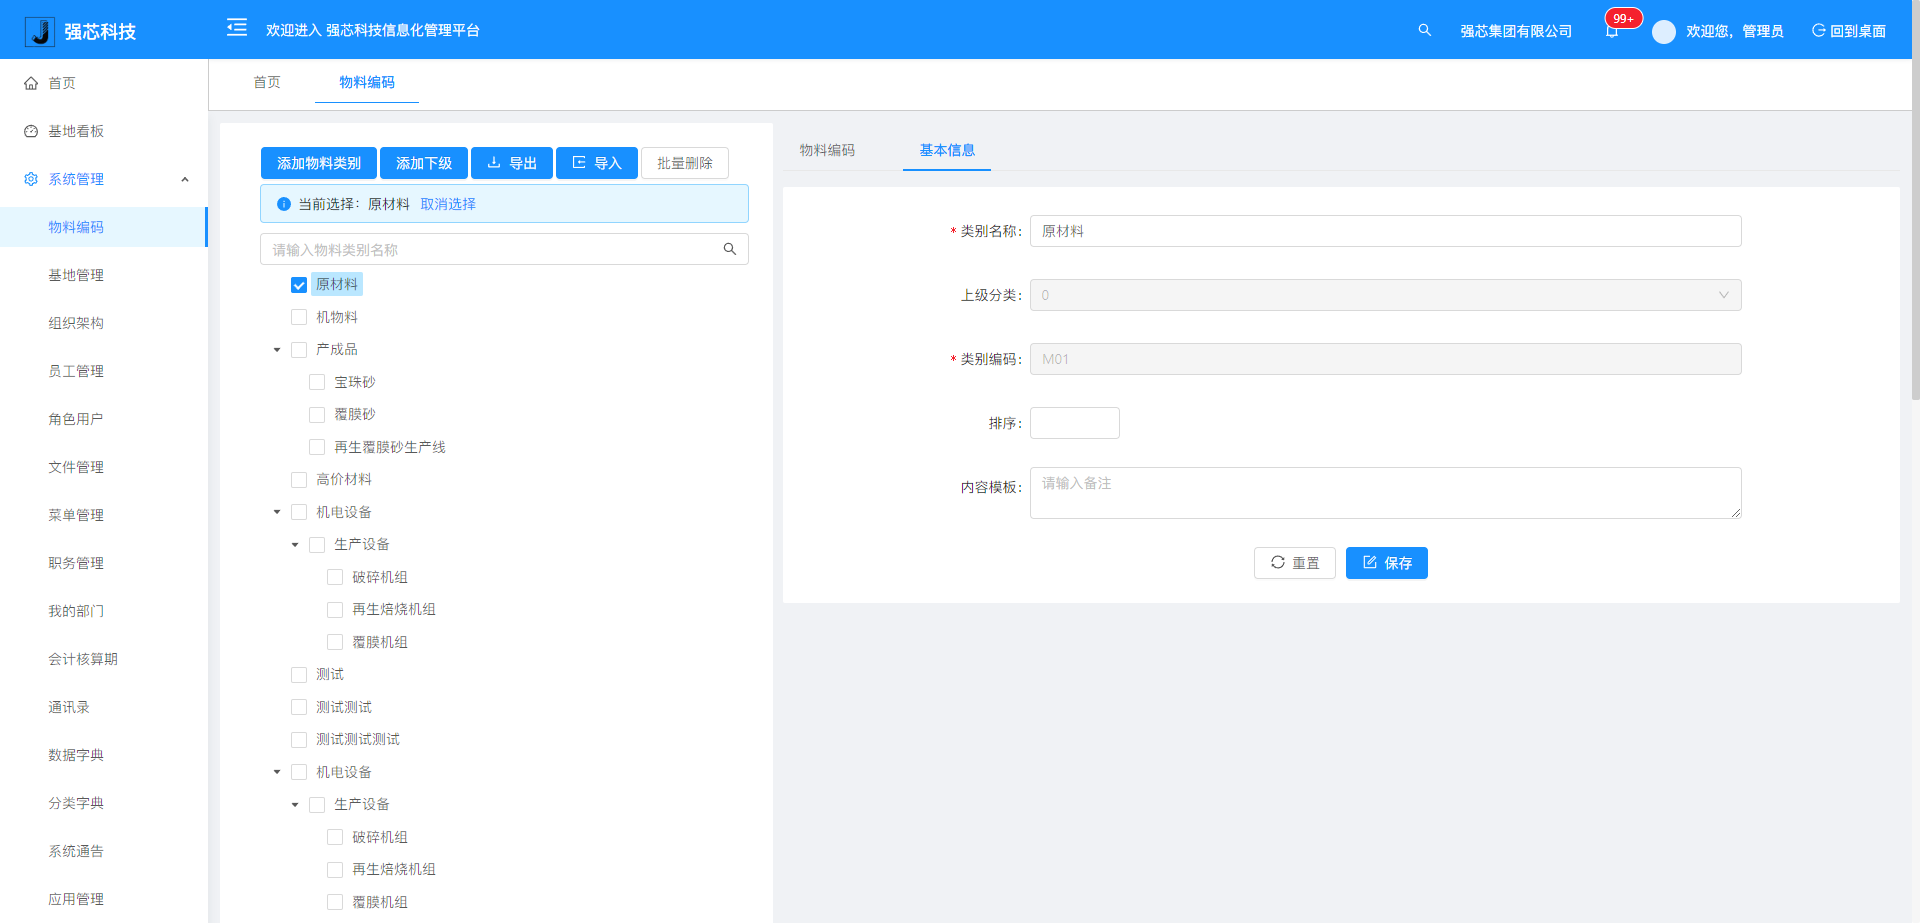
Task: Collapse the 系统管理 sidebar menu chevron
Action: point(185,180)
